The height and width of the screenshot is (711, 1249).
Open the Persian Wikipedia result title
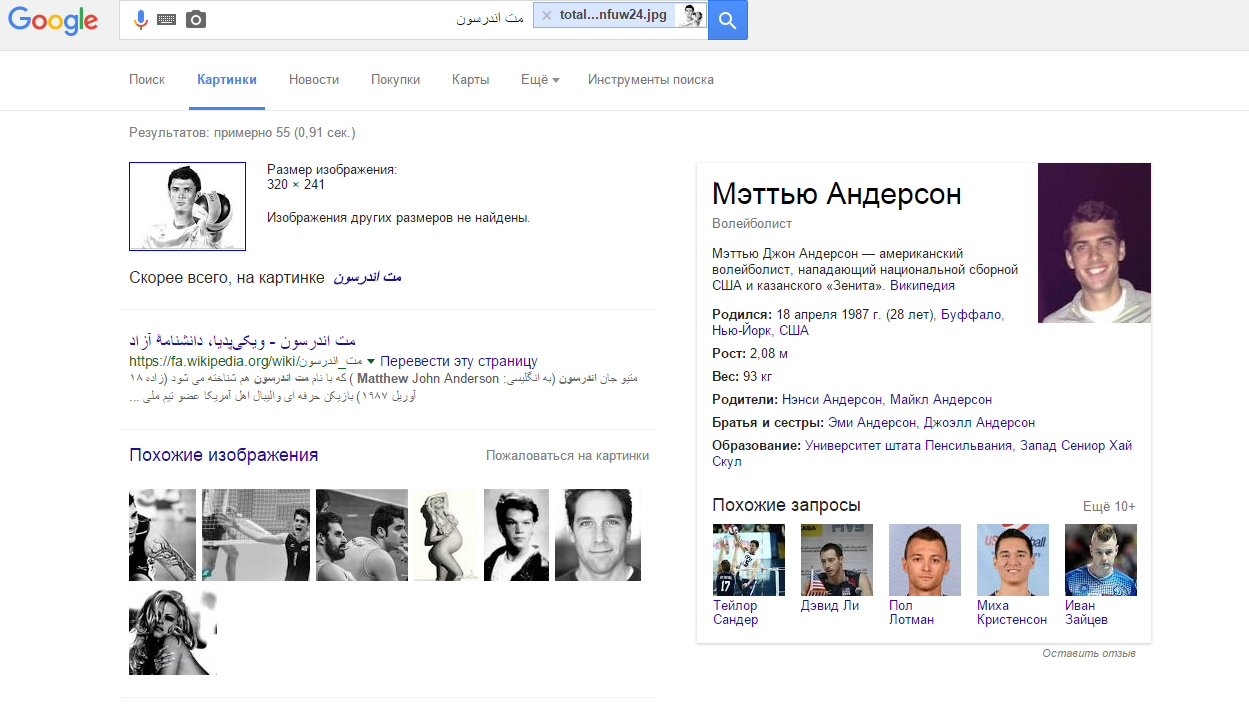click(243, 340)
